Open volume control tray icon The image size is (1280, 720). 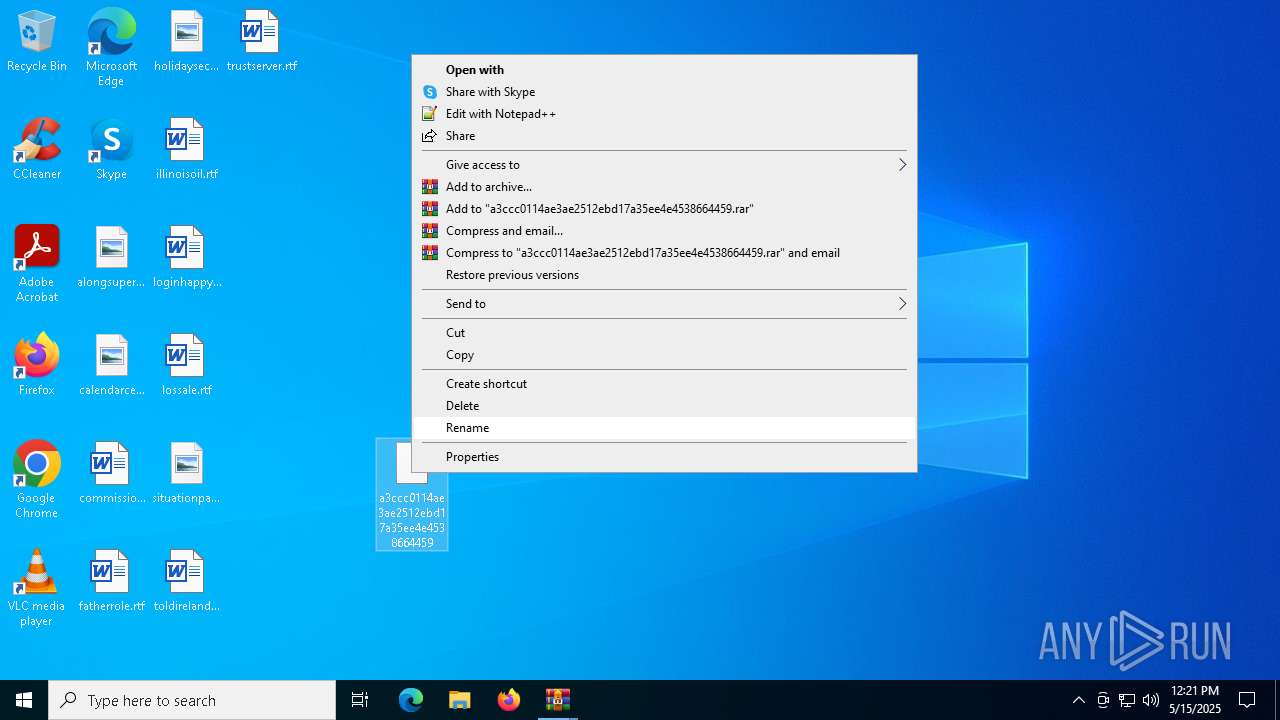click(1151, 700)
